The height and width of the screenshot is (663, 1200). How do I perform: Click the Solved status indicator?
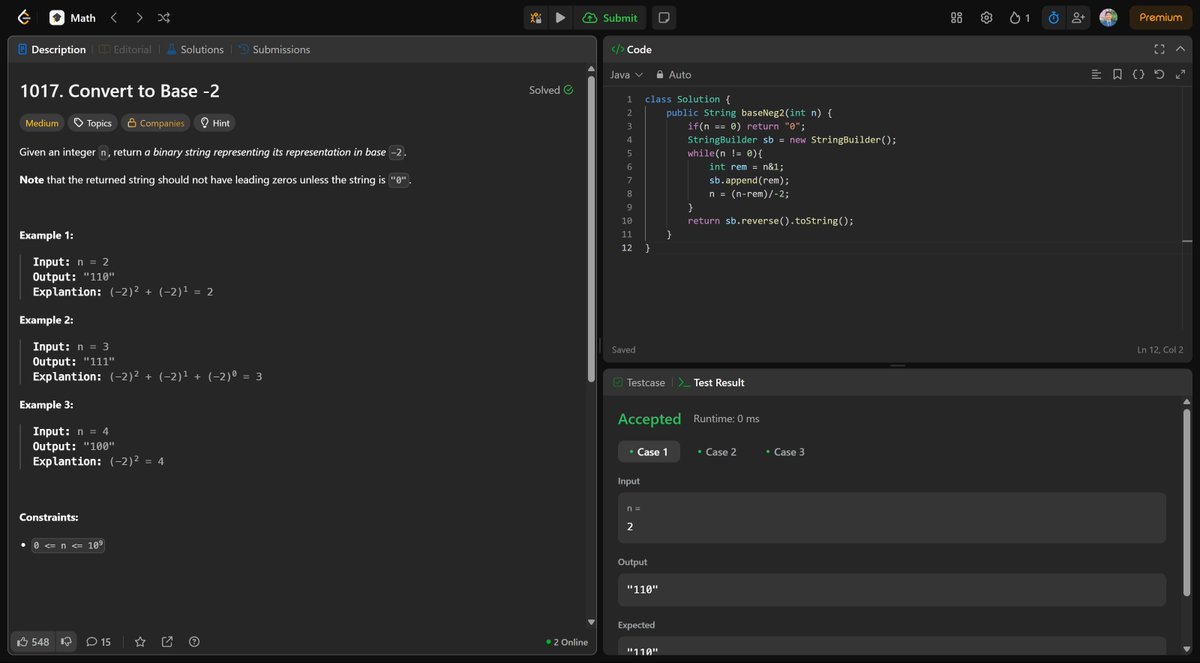(x=551, y=90)
